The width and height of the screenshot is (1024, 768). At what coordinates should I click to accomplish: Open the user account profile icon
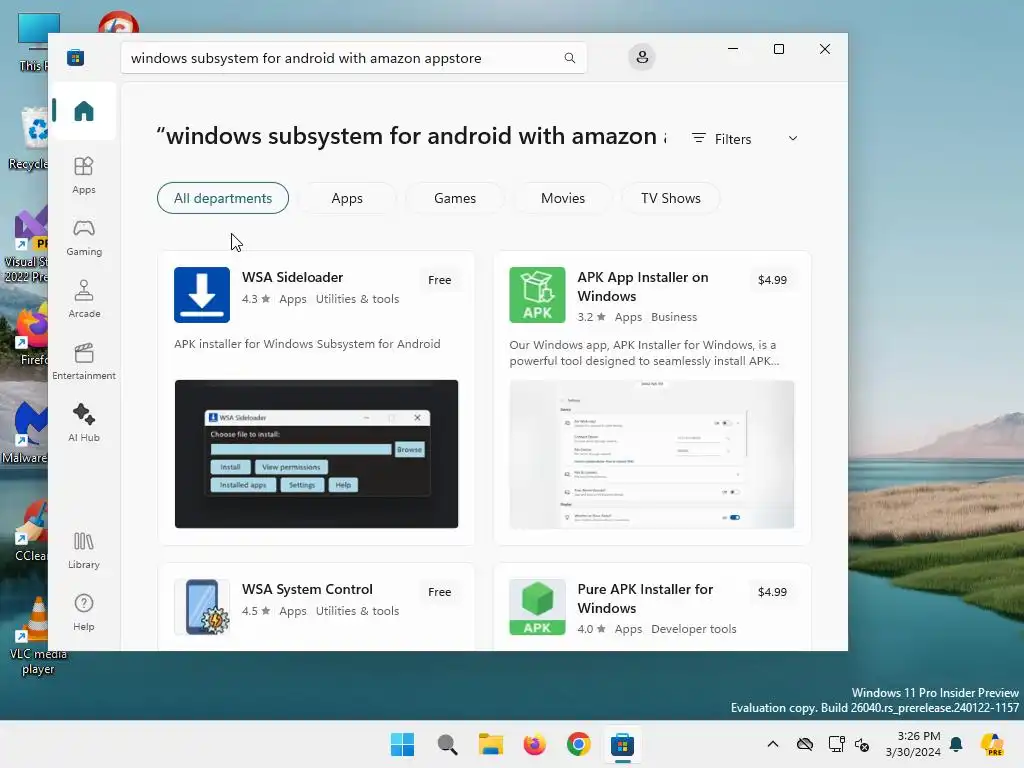pyautogui.click(x=642, y=57)
